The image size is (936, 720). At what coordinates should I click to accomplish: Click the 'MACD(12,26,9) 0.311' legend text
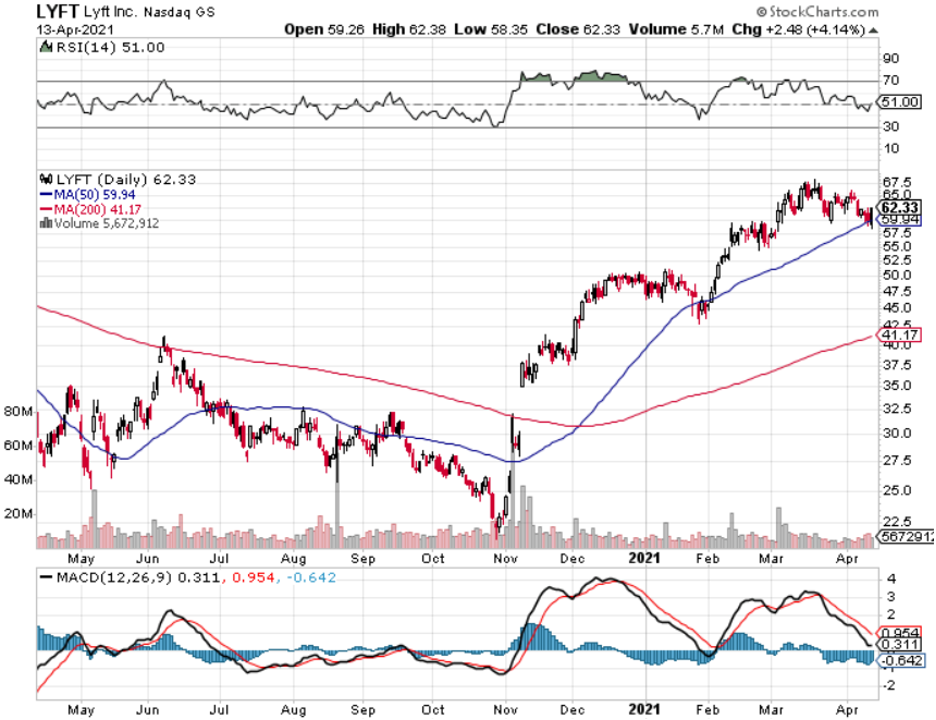138,577
